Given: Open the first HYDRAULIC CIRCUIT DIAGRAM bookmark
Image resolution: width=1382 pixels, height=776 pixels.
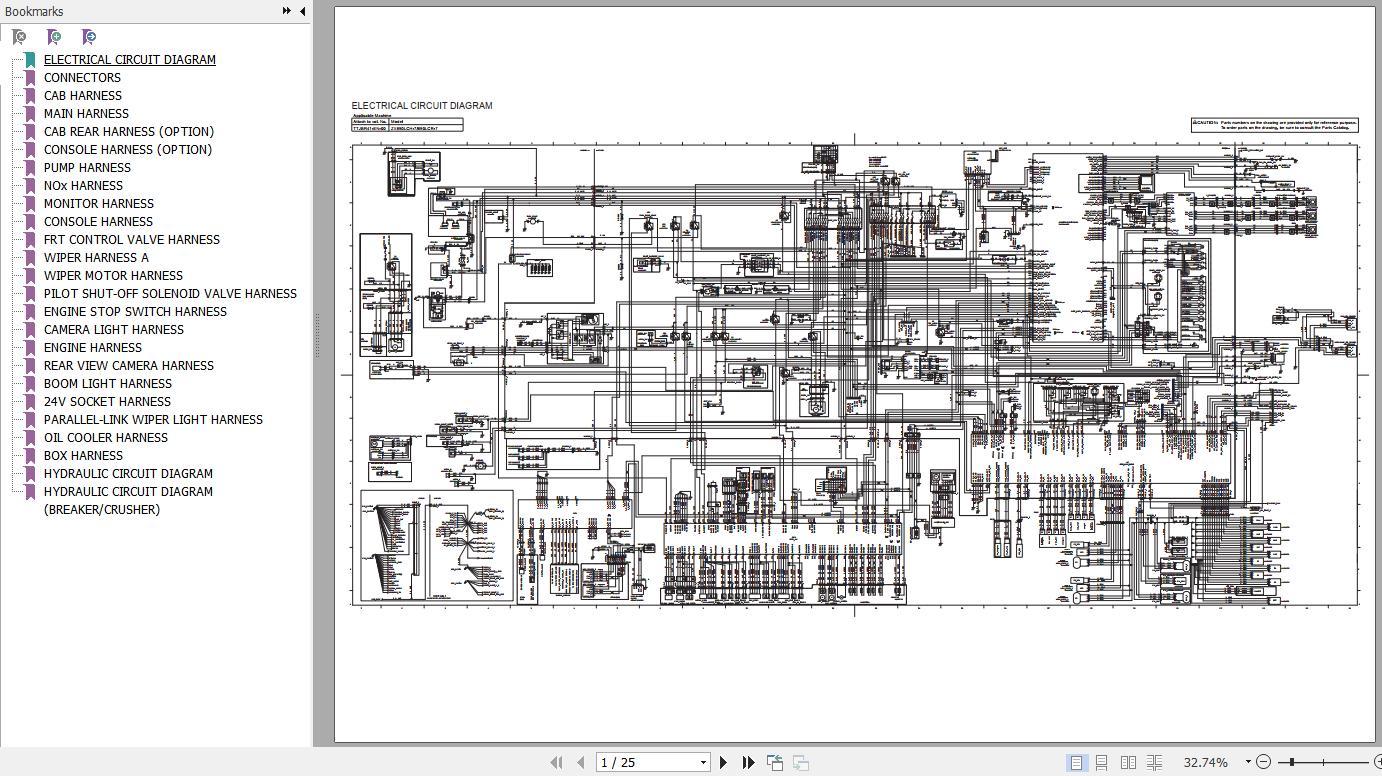Looking at the screenshot, I should pos(128,473).
